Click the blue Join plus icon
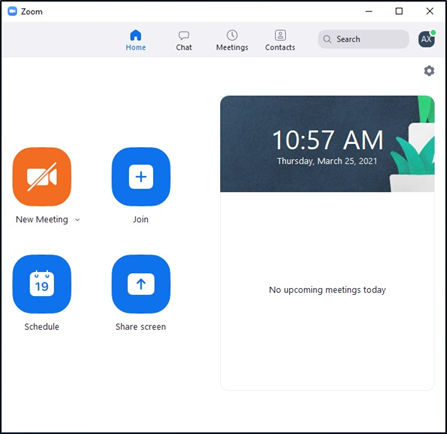Screen dimensions: 447x434 coord(141,177)
